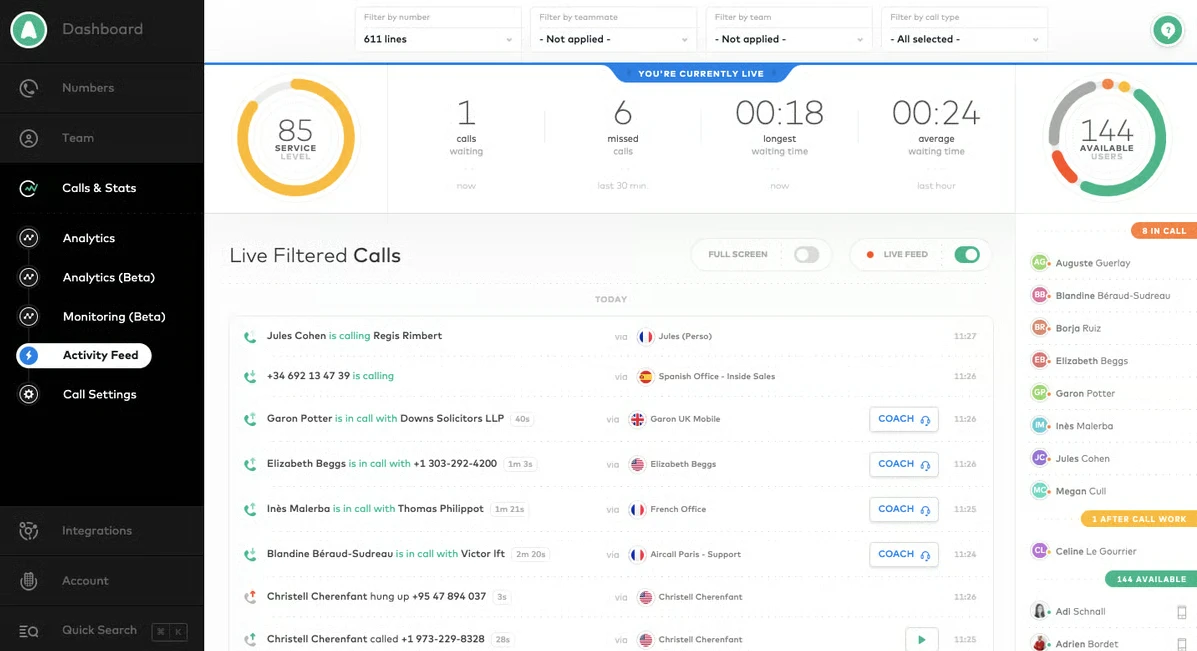1197x651 pixels.
Task: Click the 85 Service Level gauge
Action: tap(295, 134)
